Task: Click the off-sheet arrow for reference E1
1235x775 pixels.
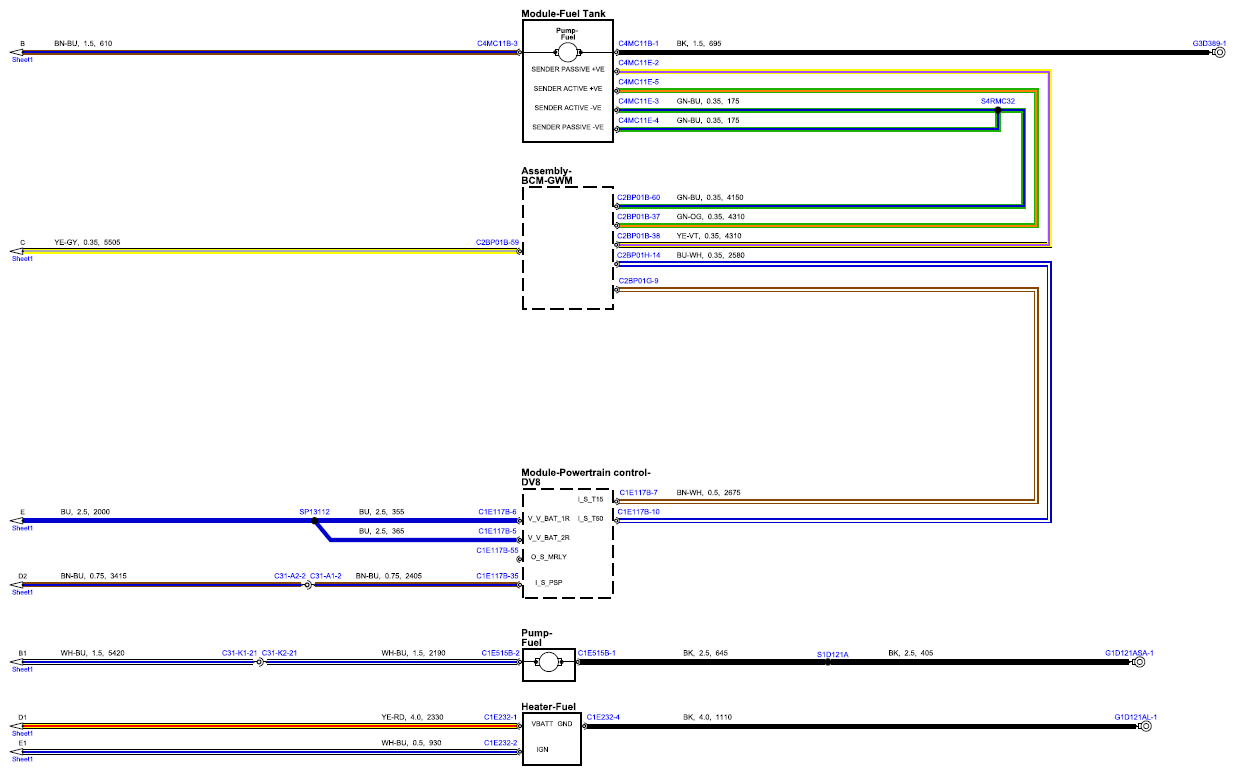Action: (17, 751)
